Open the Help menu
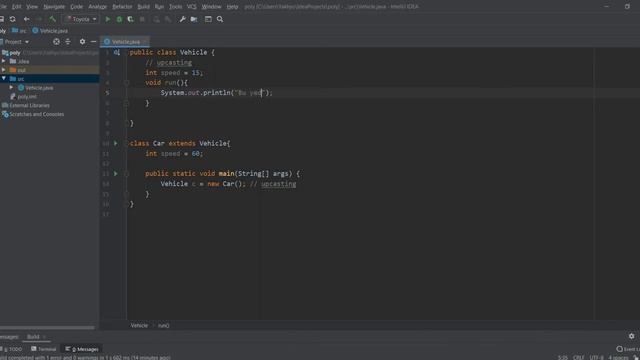640x360 pixels. [x=232, y=7]
